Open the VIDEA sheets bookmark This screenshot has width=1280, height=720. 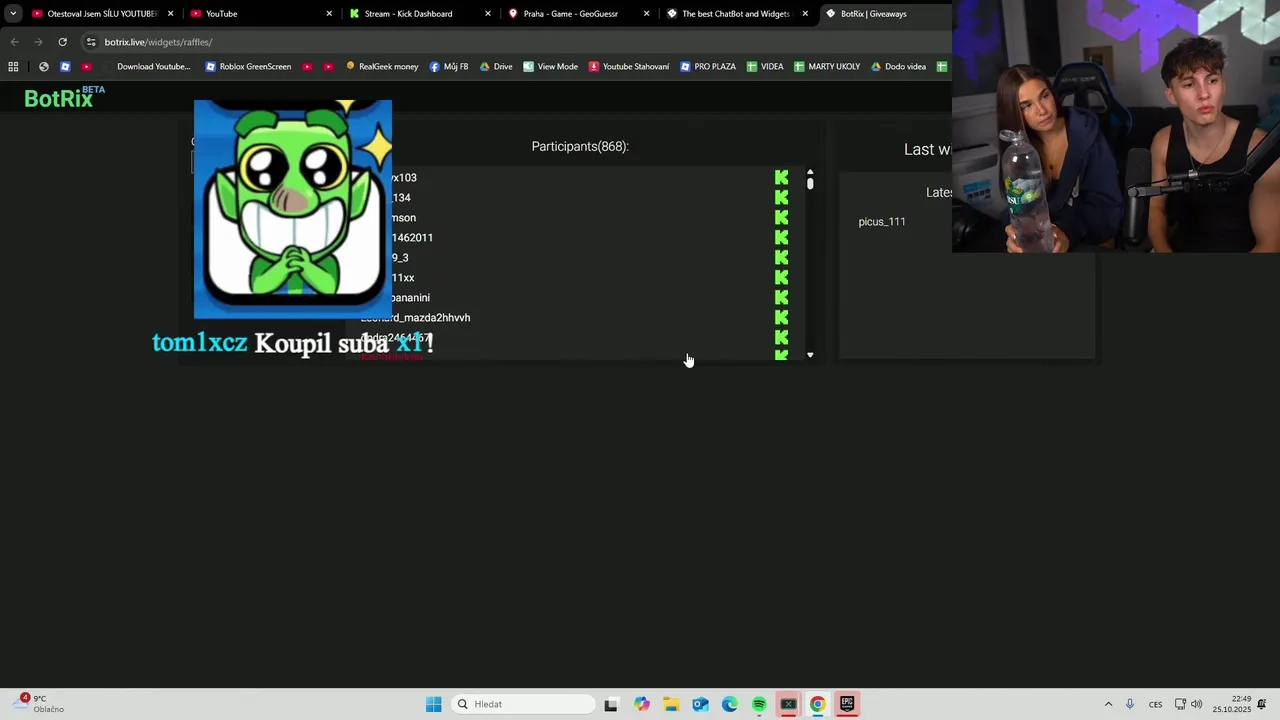[765, 67]
